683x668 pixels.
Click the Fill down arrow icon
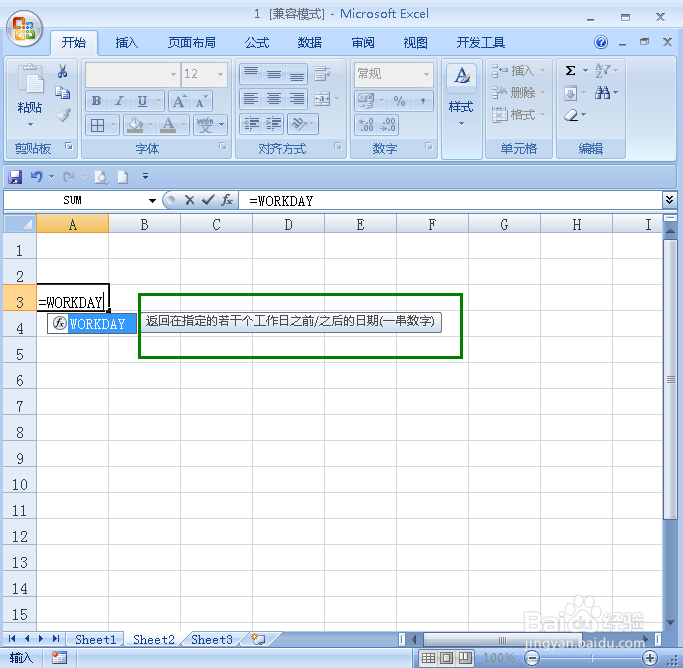570,93
